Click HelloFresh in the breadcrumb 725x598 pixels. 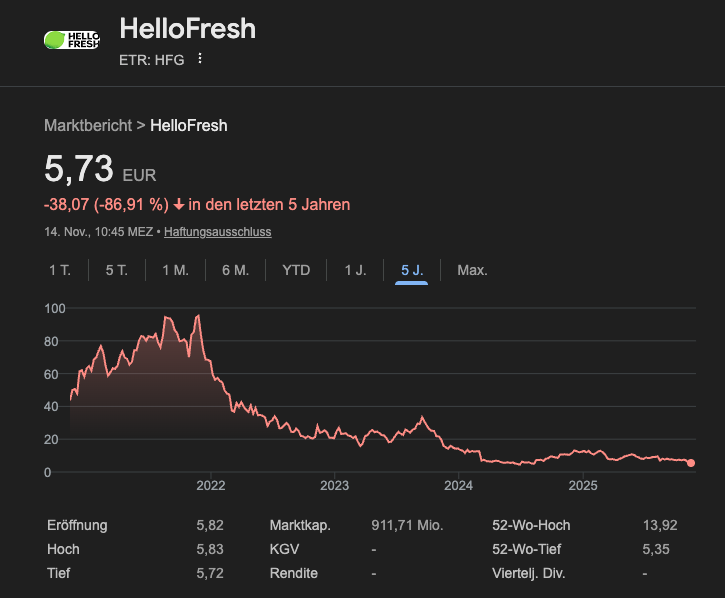point(189,125)
